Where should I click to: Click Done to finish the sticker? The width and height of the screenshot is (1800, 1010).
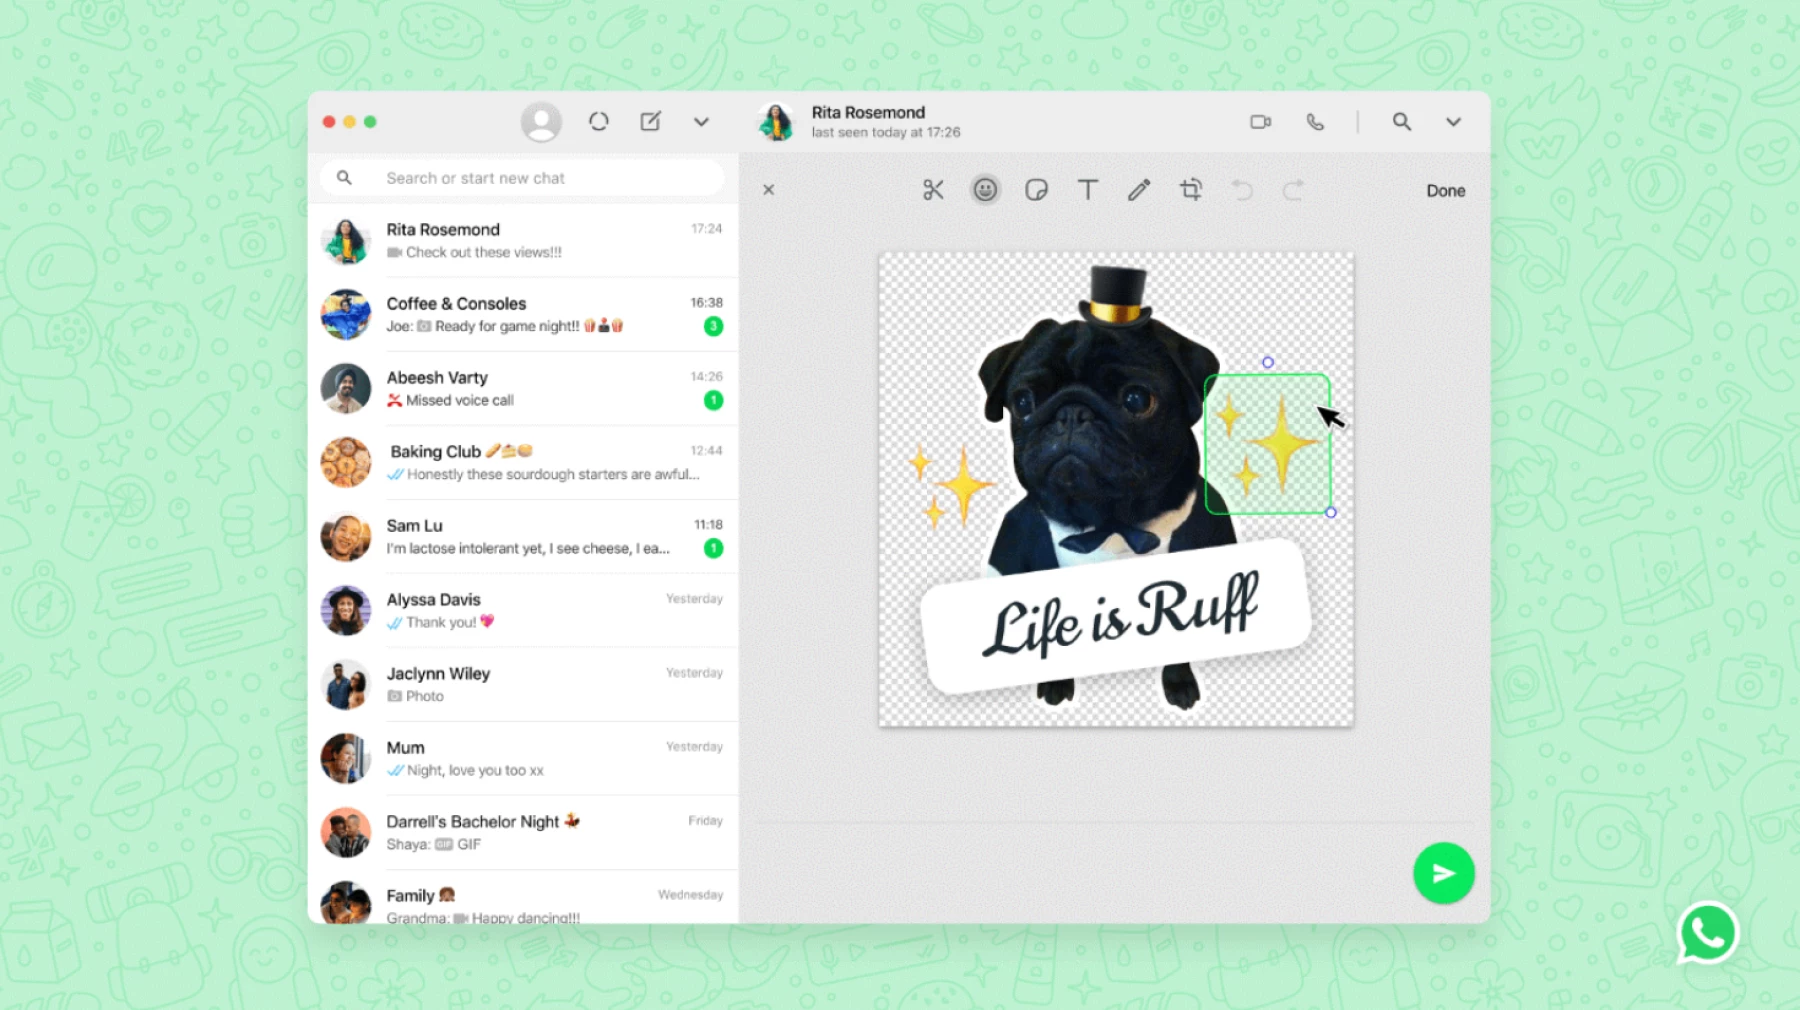[1445, 190]
